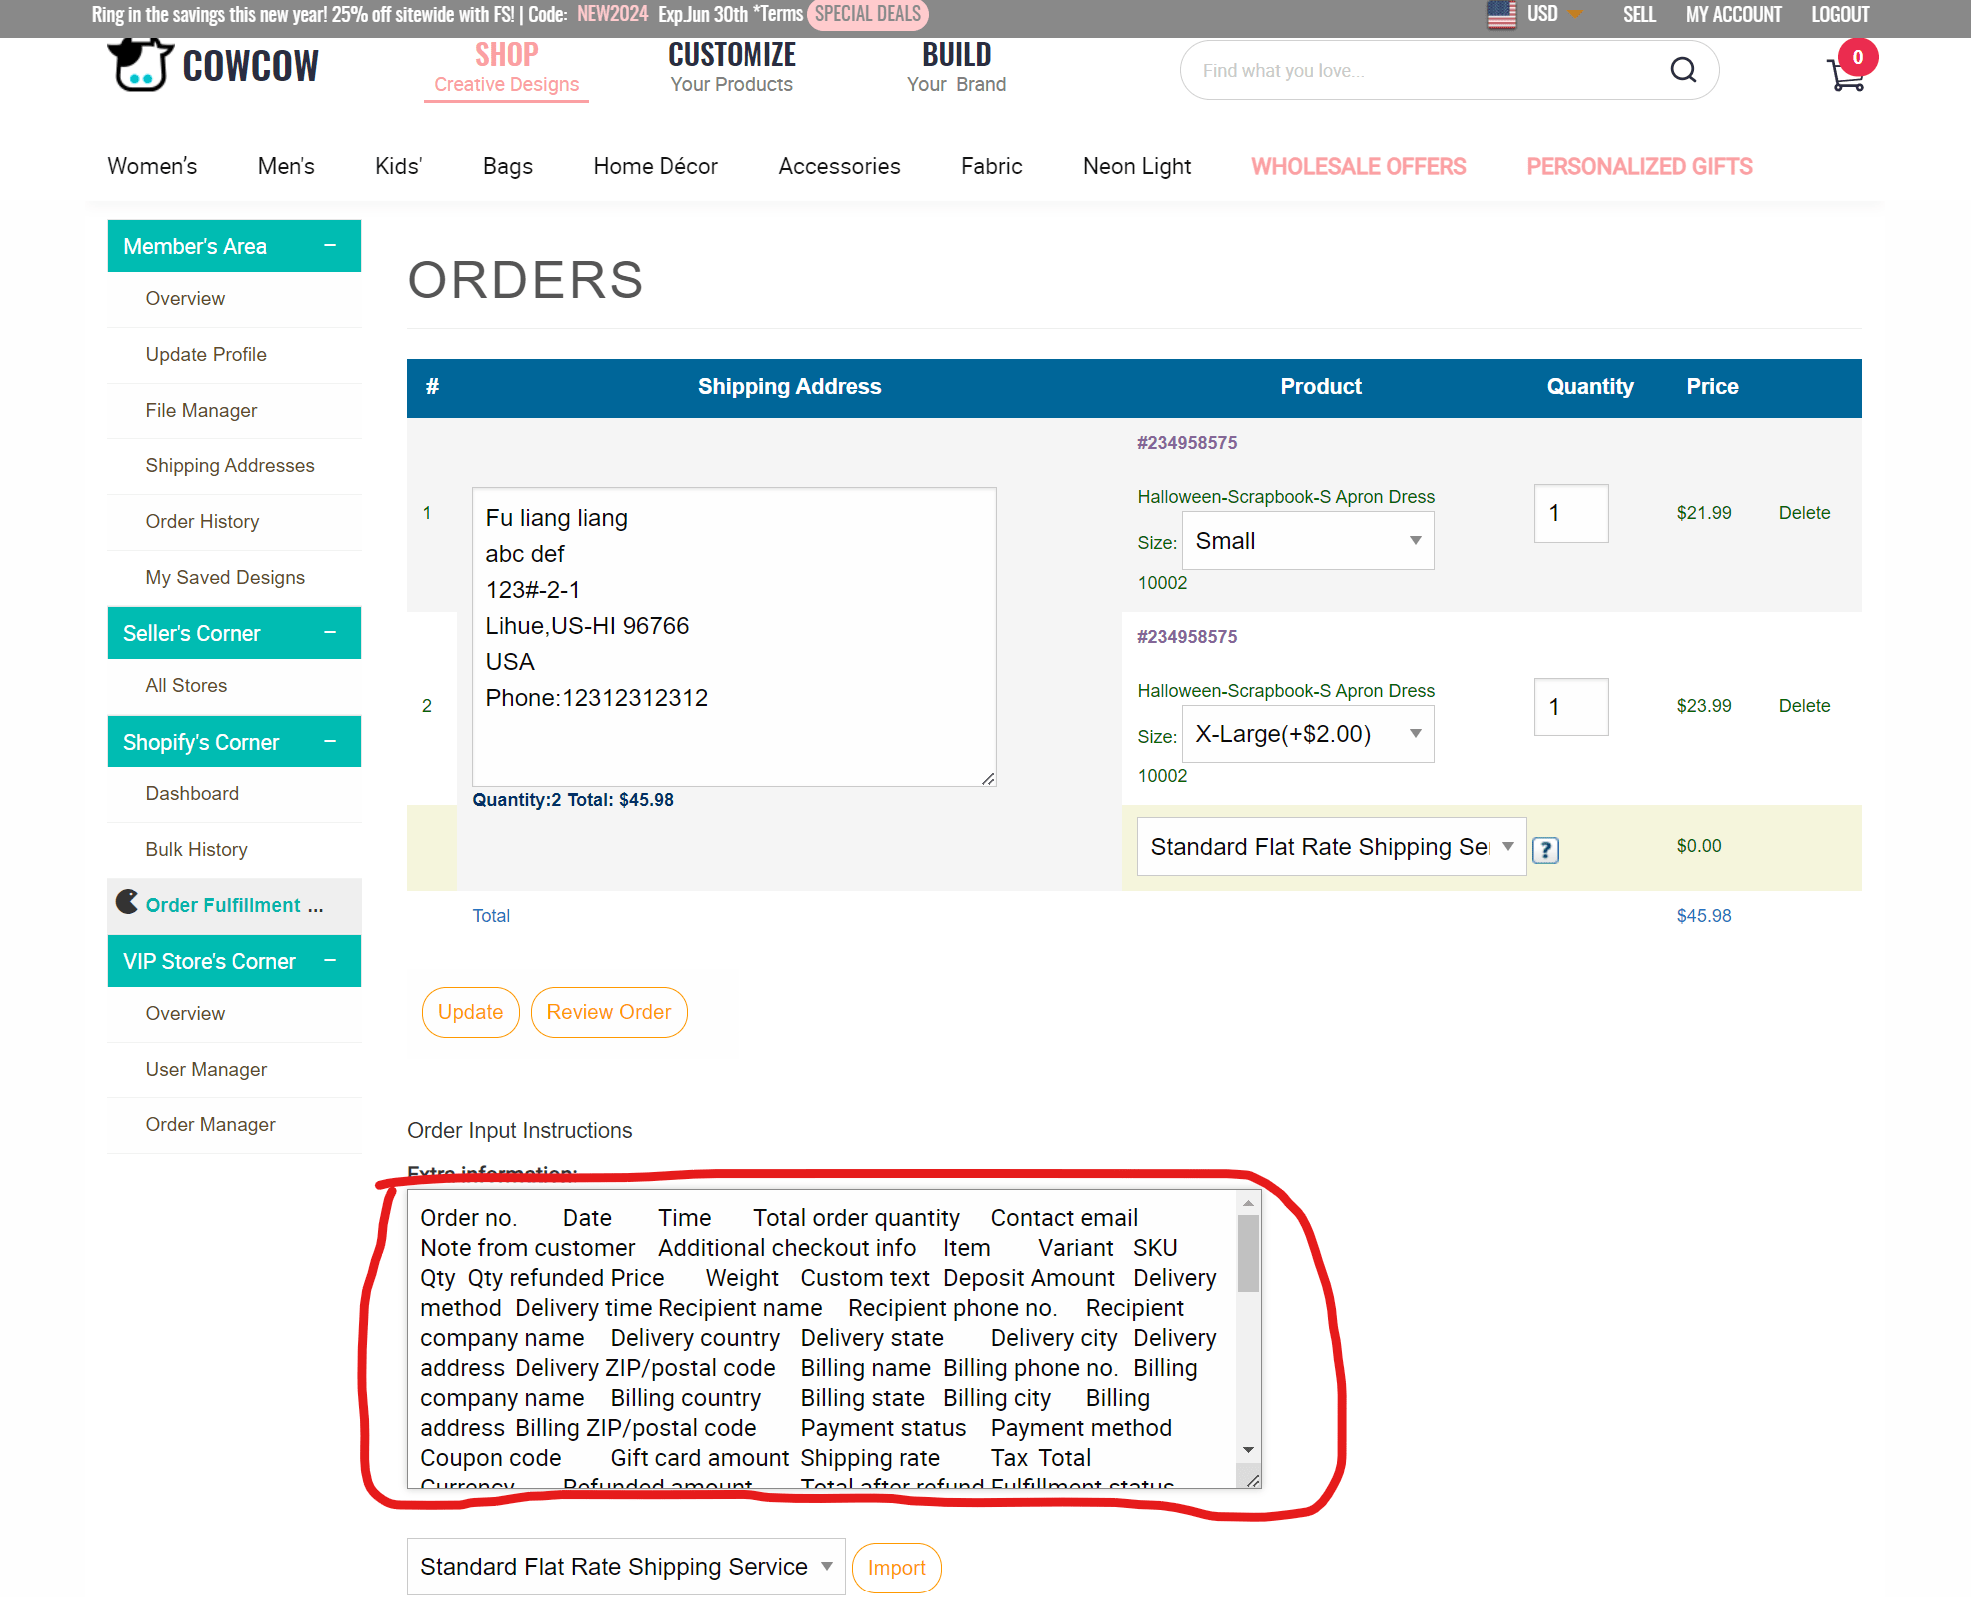Click the search magnifier icon
Screen dimensions: 1971x1597
click(x=1683, y=70)
